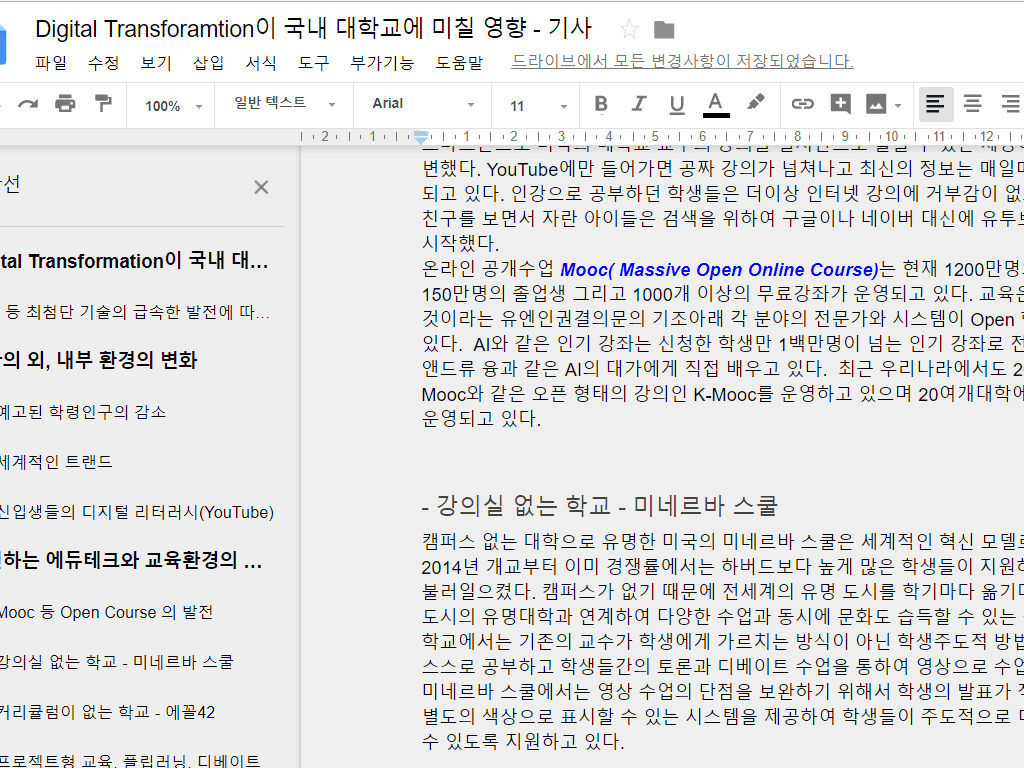Jump to outline item '예고된 학령인구의 감소'
The height and width of the screenshot is (768, 1024).
tap(82, 412)
